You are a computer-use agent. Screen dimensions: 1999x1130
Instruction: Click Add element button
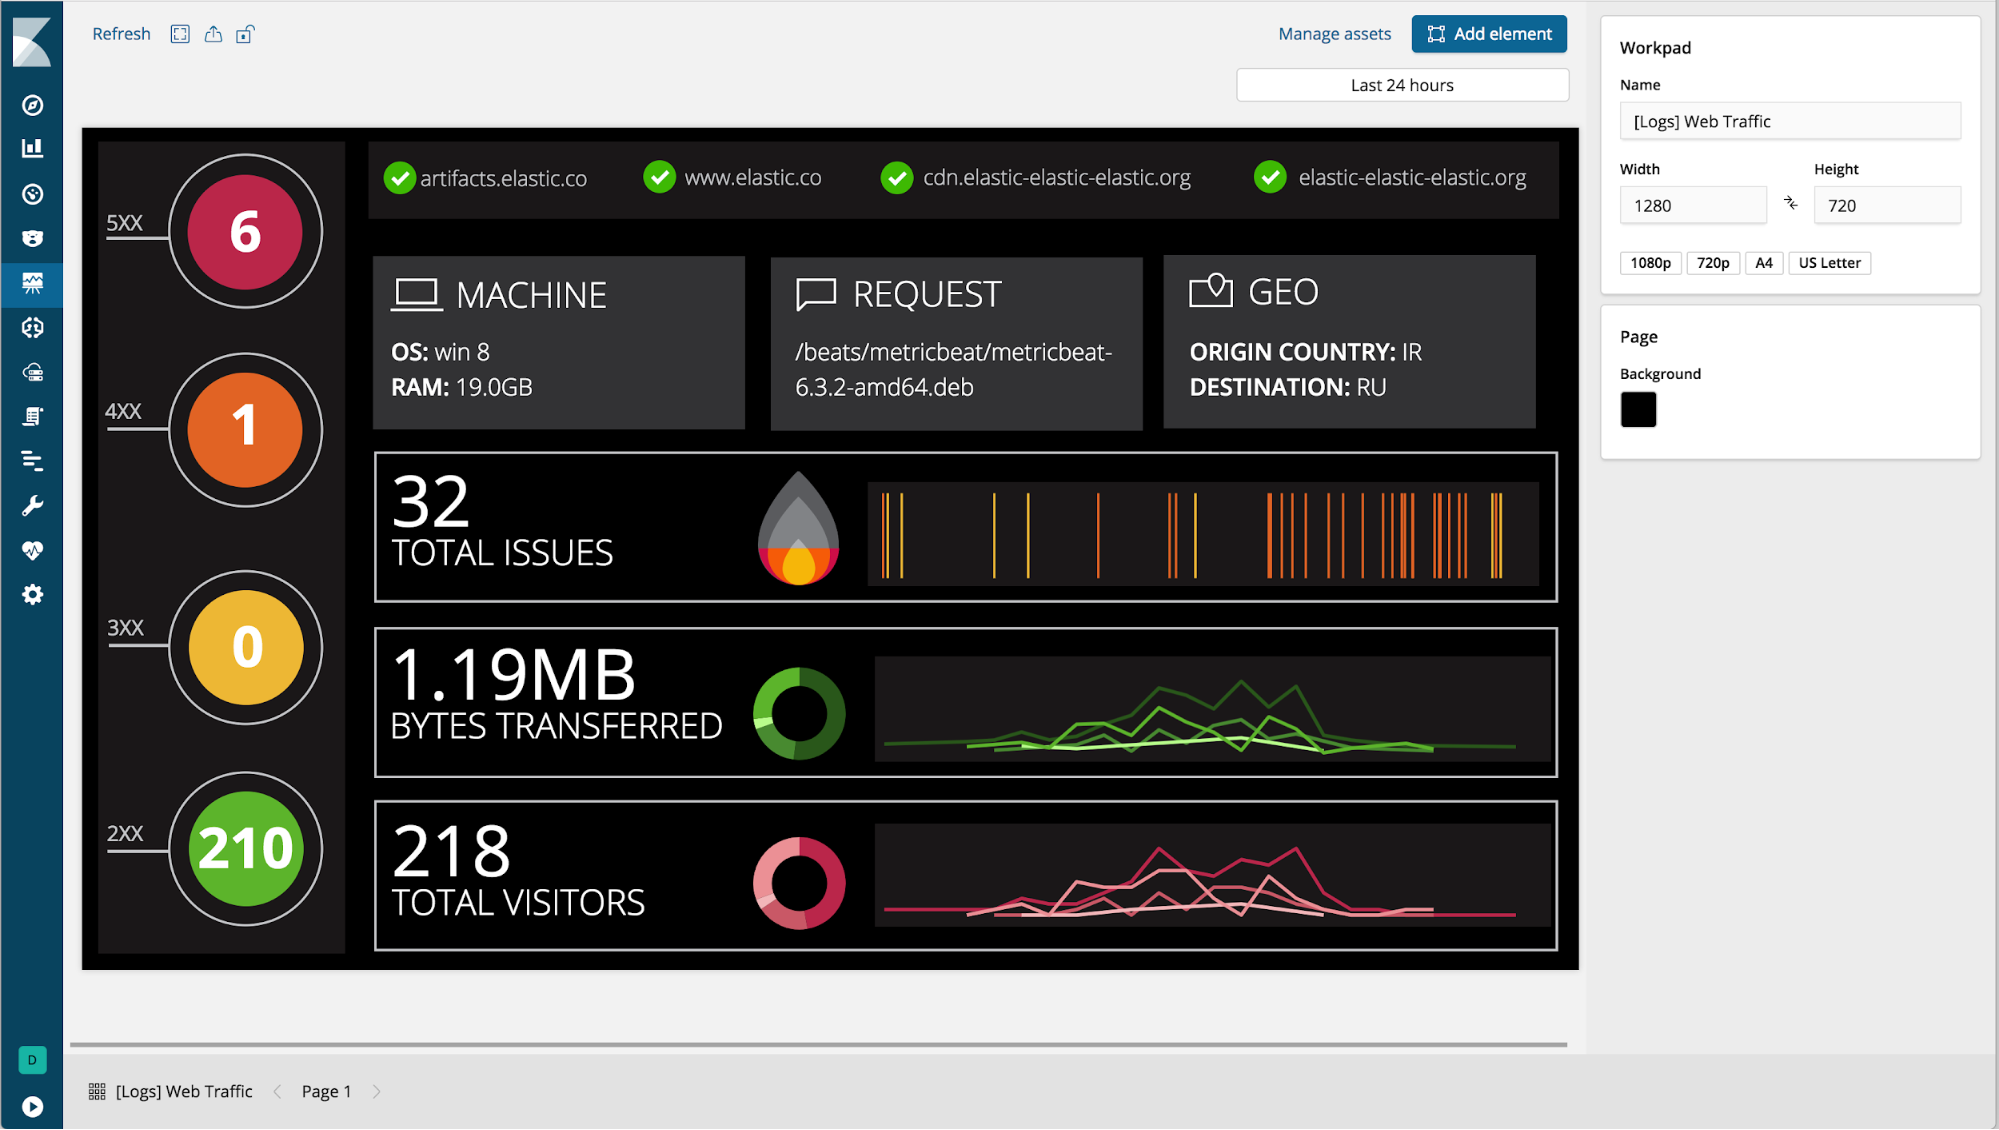[1490, 33]
